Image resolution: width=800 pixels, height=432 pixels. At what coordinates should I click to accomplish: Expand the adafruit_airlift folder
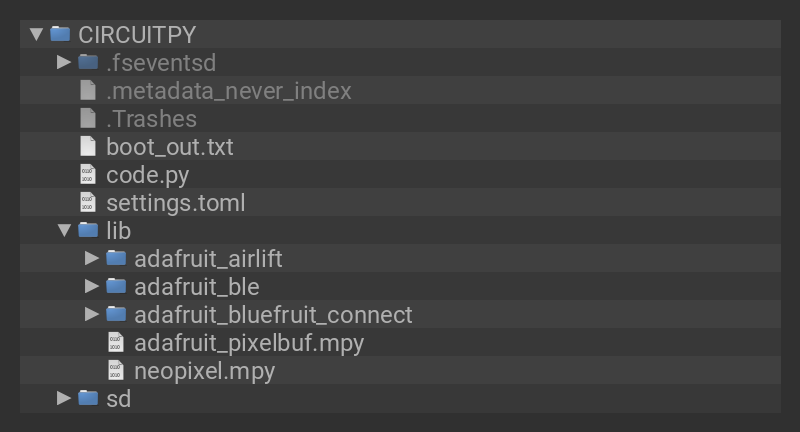pyautogui.click(x=92, y=258)
